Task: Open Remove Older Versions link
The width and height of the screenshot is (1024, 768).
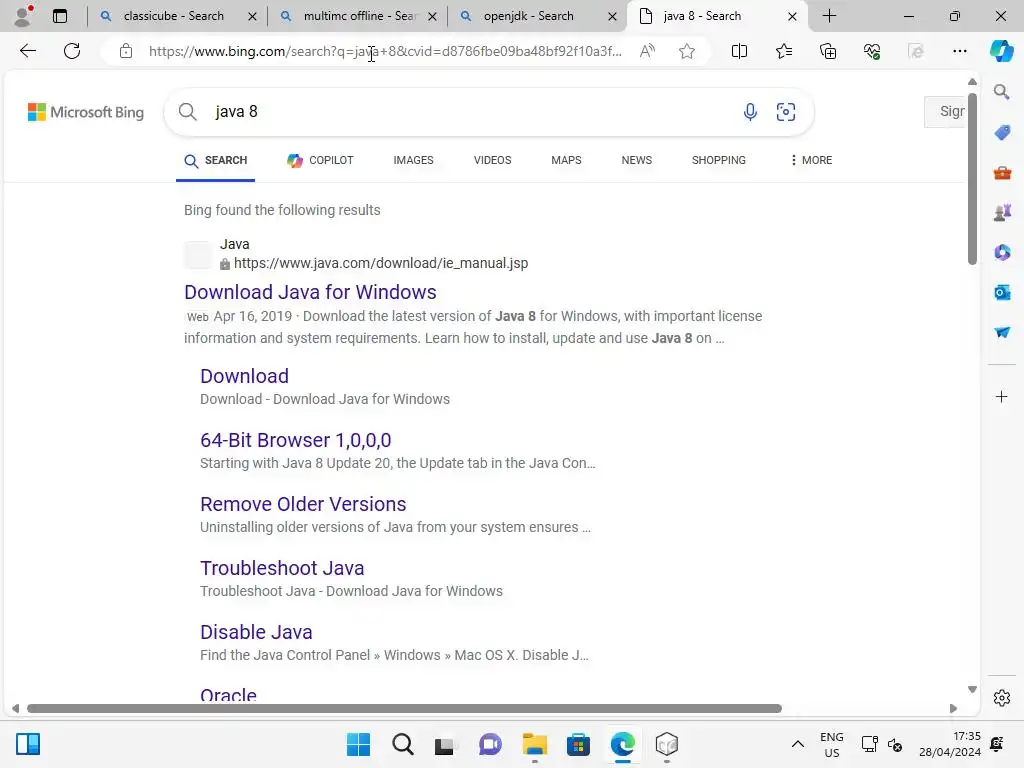Action: [303, 504]
